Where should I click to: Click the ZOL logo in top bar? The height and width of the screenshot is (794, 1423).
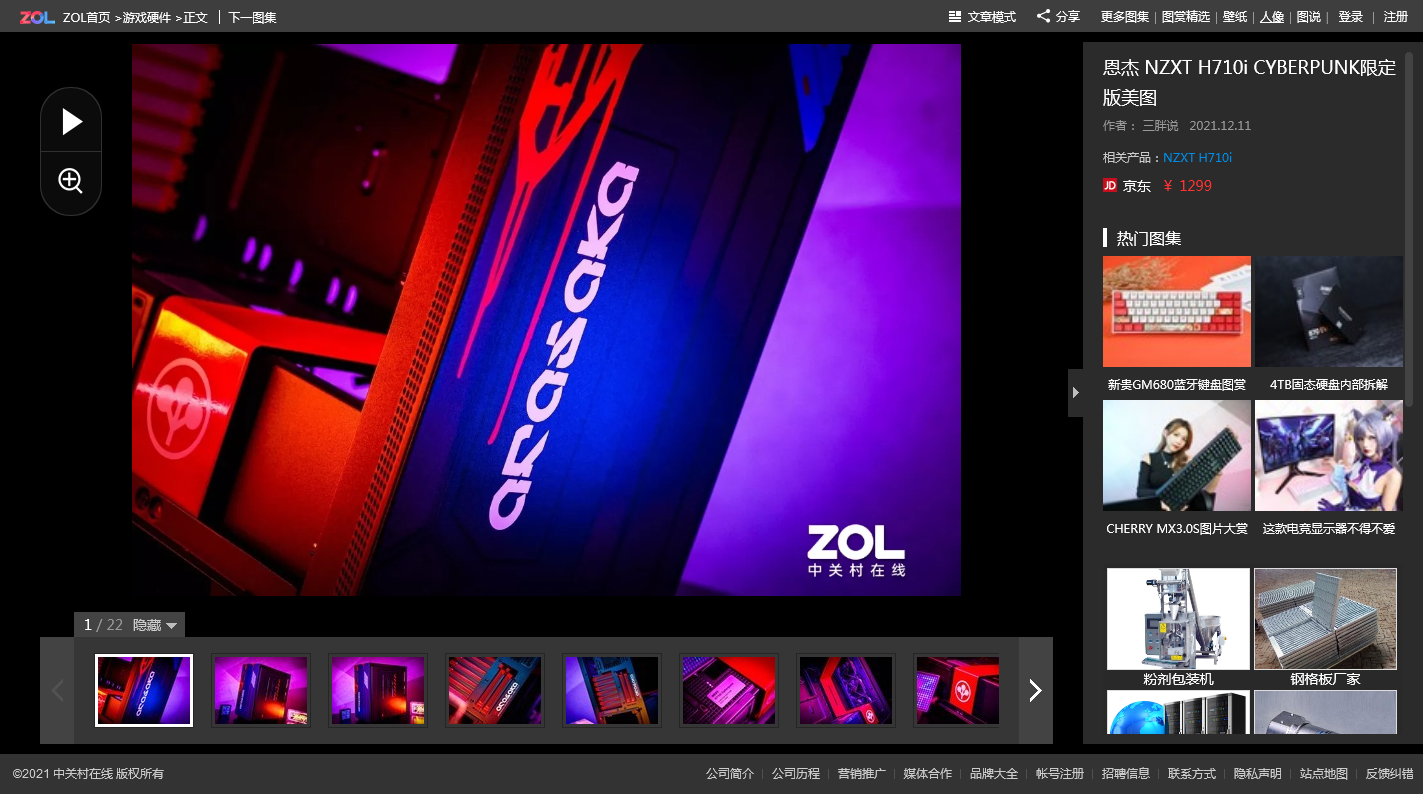37,17
